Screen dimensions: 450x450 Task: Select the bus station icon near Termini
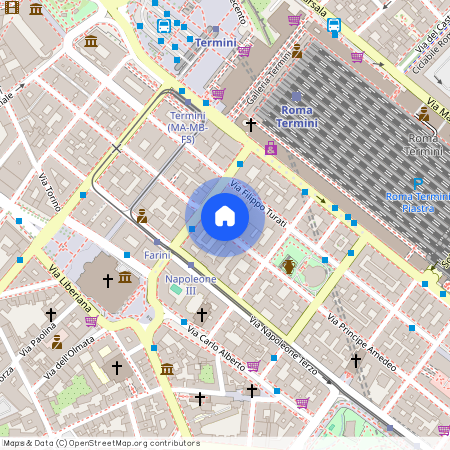(164, 26)
